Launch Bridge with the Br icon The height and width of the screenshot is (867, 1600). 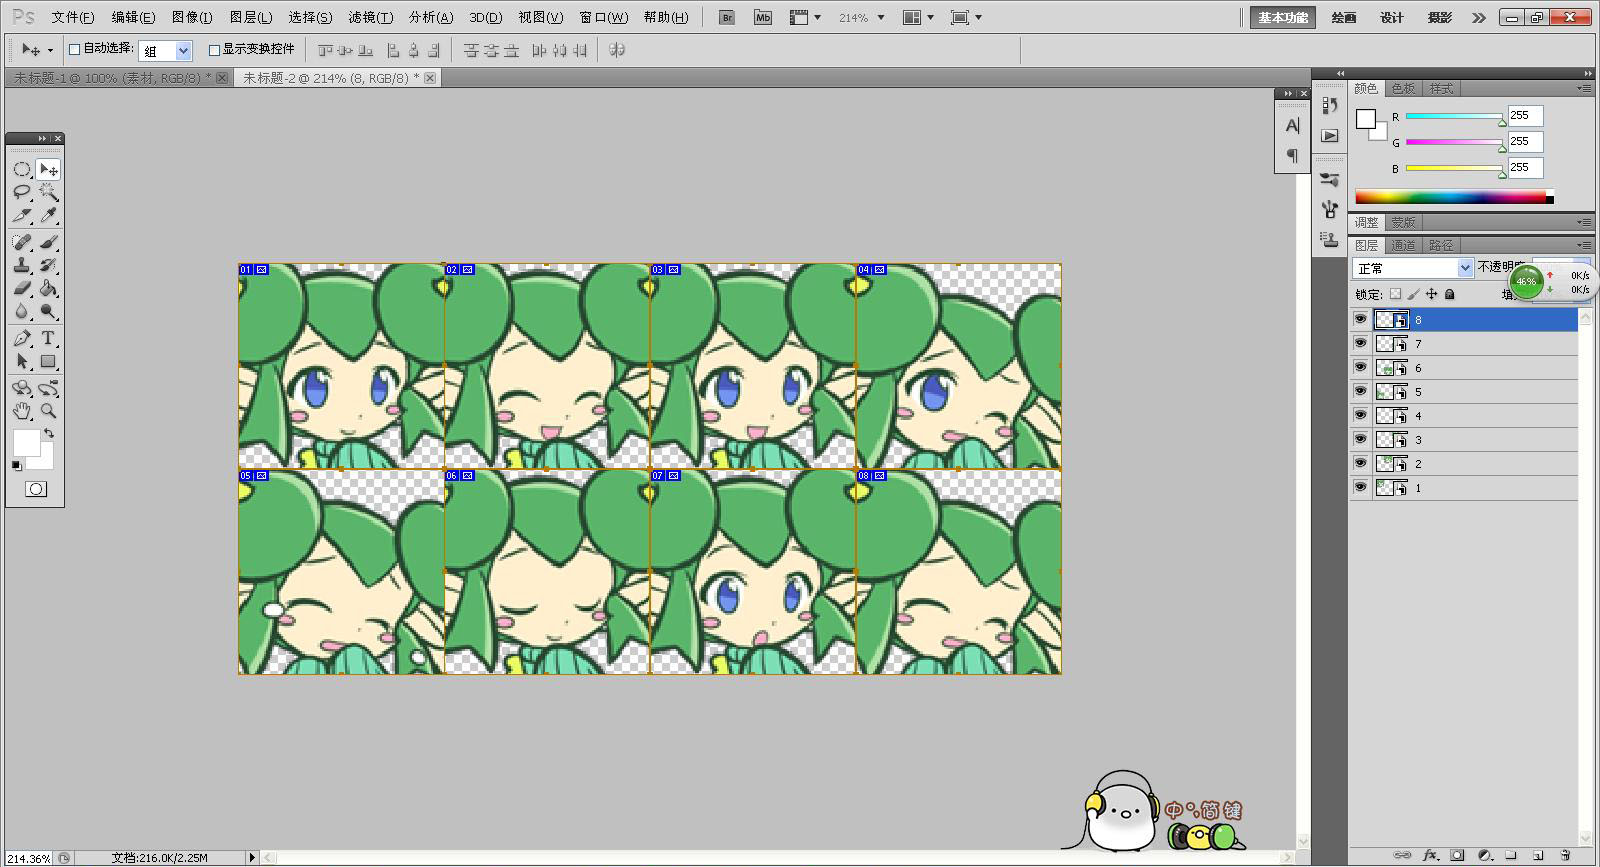coord(727,17)
